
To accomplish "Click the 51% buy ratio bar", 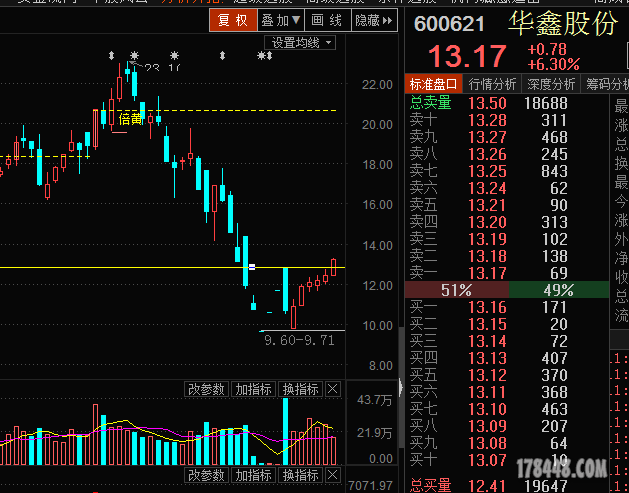I will (x=457, y=290).
